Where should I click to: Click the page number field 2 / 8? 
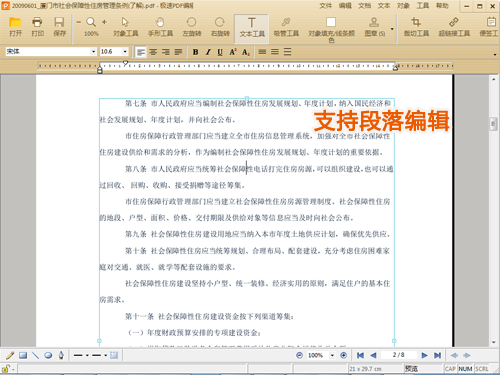point(399,355)
